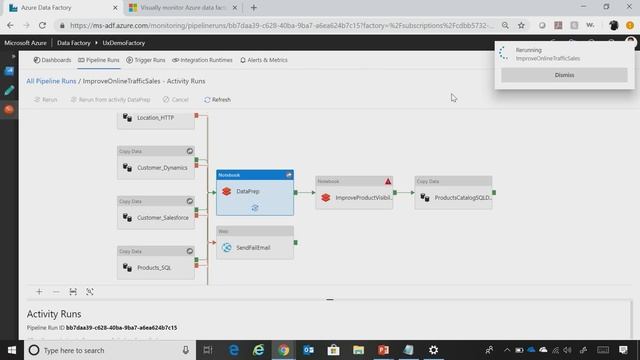Image resolution: width=640 pixels, height=360 pixels.
Task: Refresh the activity runs view
Action: tap(218, 100)
